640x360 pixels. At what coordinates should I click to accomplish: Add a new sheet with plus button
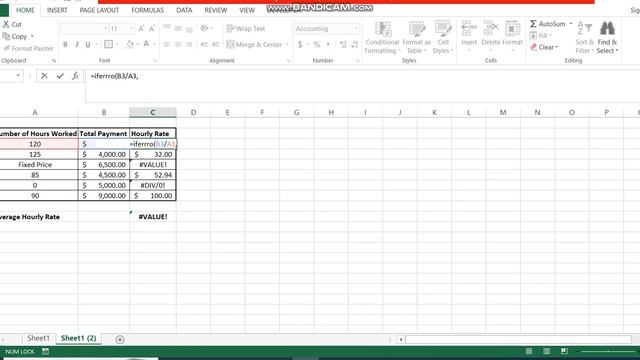tap(120, 339)
